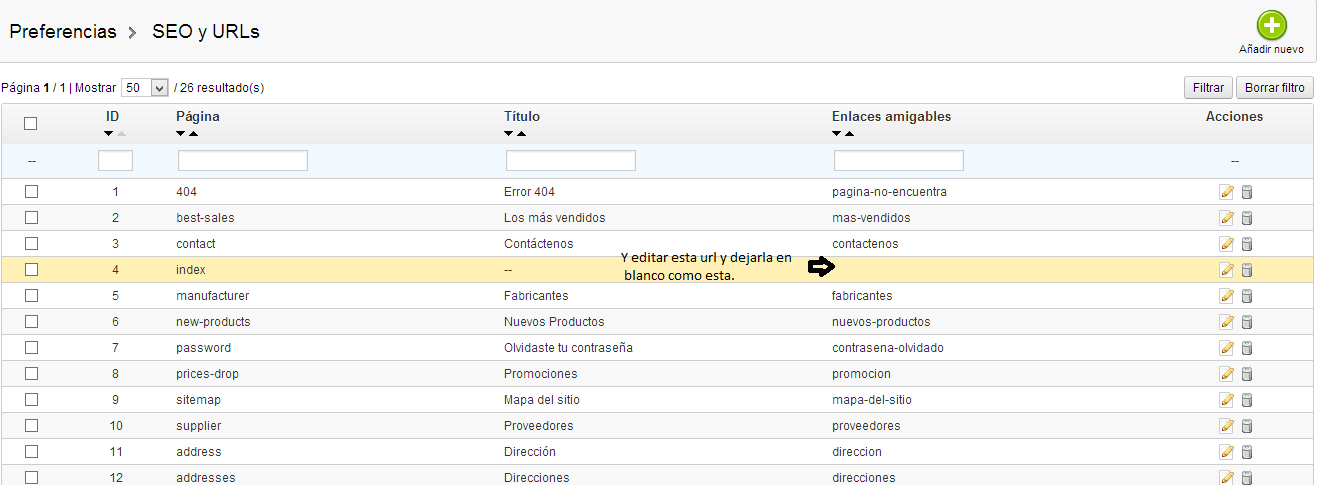Click the 'mapa-del-sitio' URL cell
1317x485 pixels.
[x=872, y=400]
